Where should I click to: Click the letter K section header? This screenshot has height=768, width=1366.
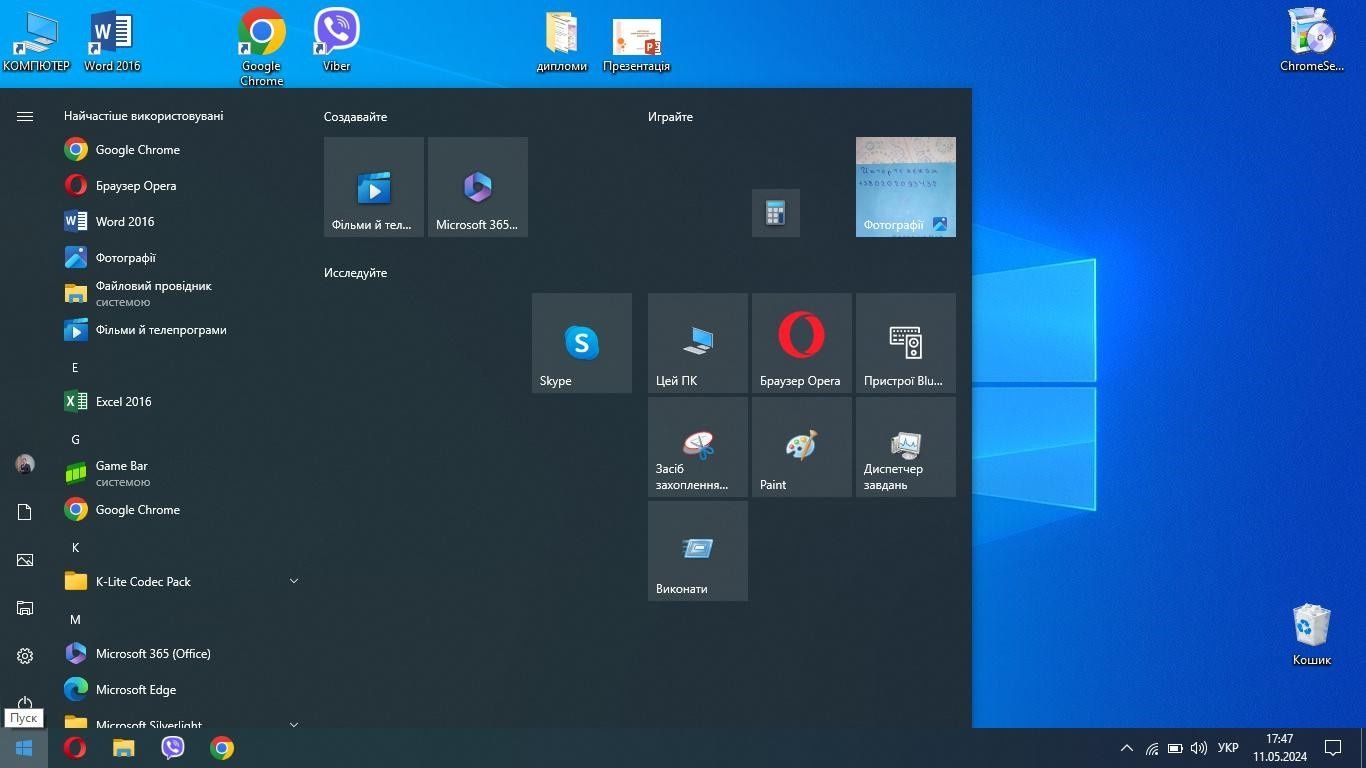point(74,548)
